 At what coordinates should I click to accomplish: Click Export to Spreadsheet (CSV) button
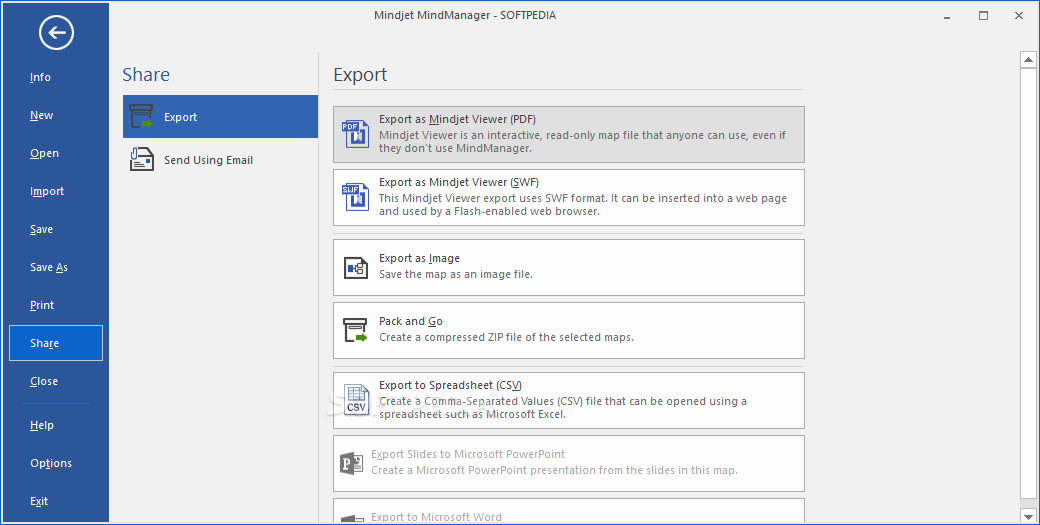tap(568, 400)
